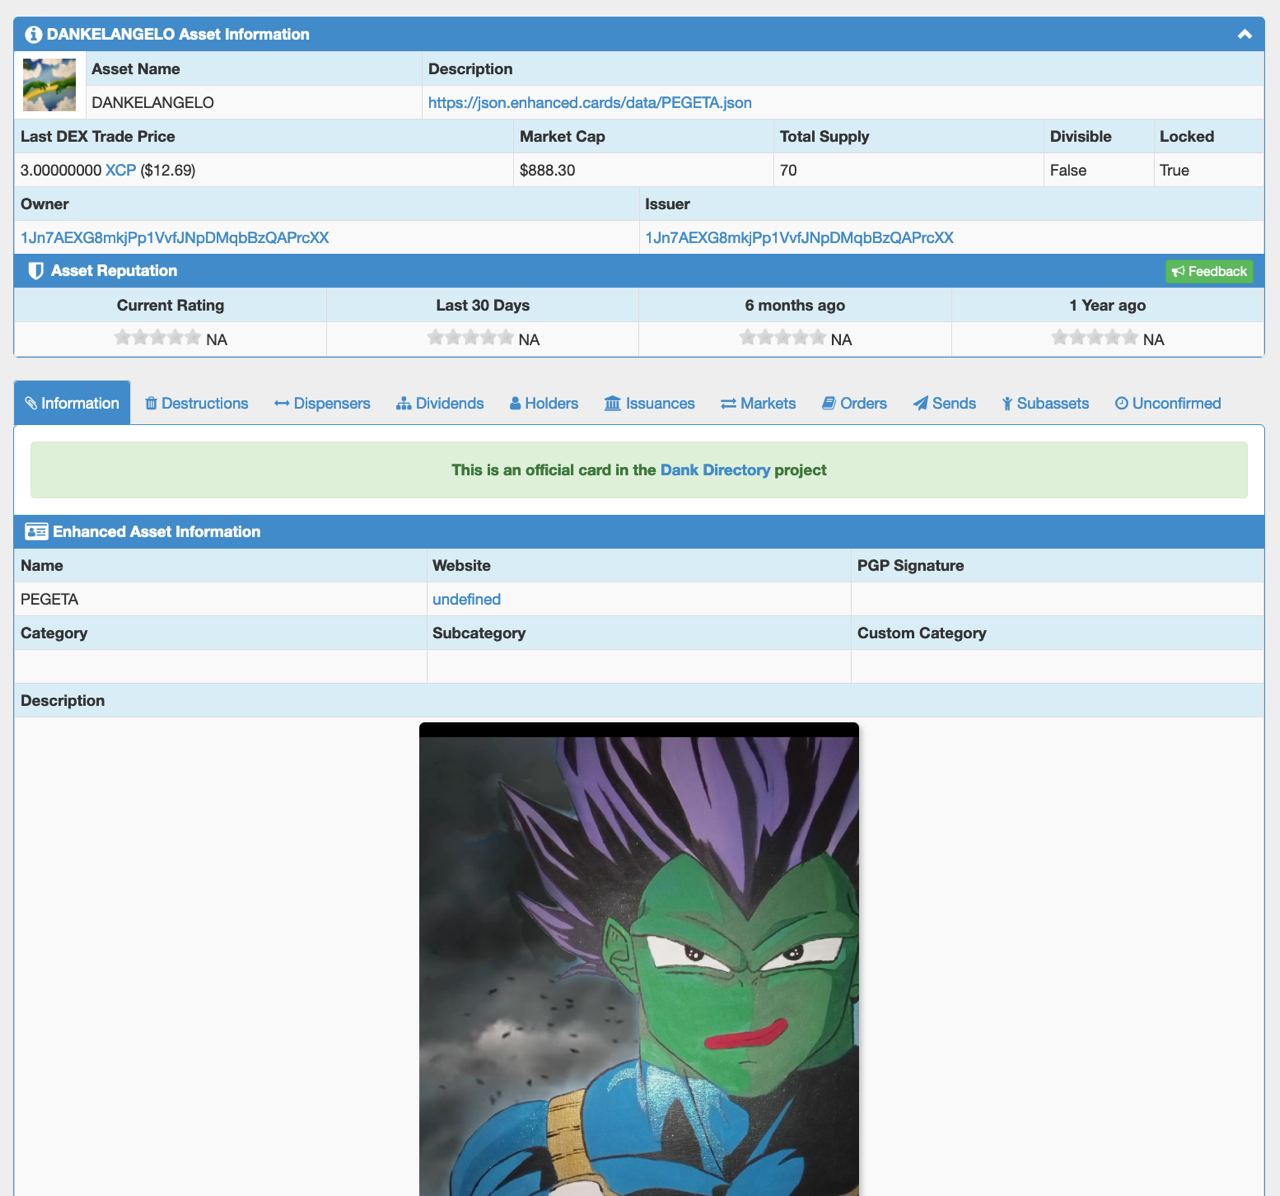Image resolution: width=1280 pixels, height=1196 pixels.
Task: Click the info icon beside DANKELANGELO title
Action: pos(33,35)
